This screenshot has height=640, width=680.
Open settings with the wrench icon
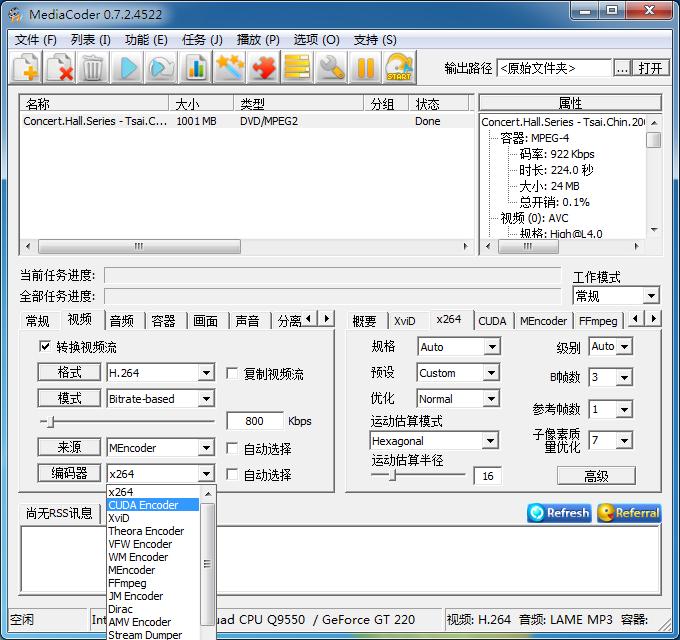331,67
